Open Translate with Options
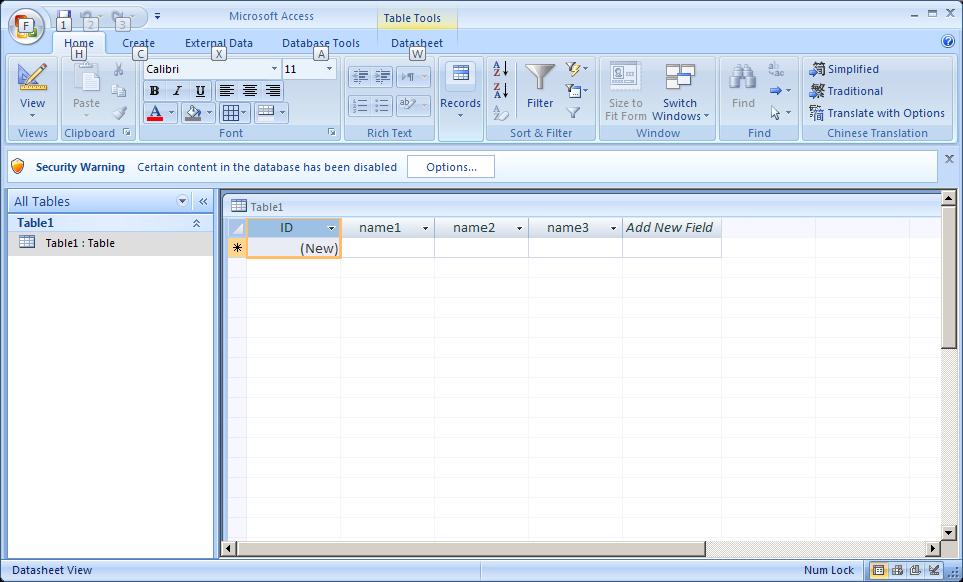963x582 pixels. click(x=877, y=113)
